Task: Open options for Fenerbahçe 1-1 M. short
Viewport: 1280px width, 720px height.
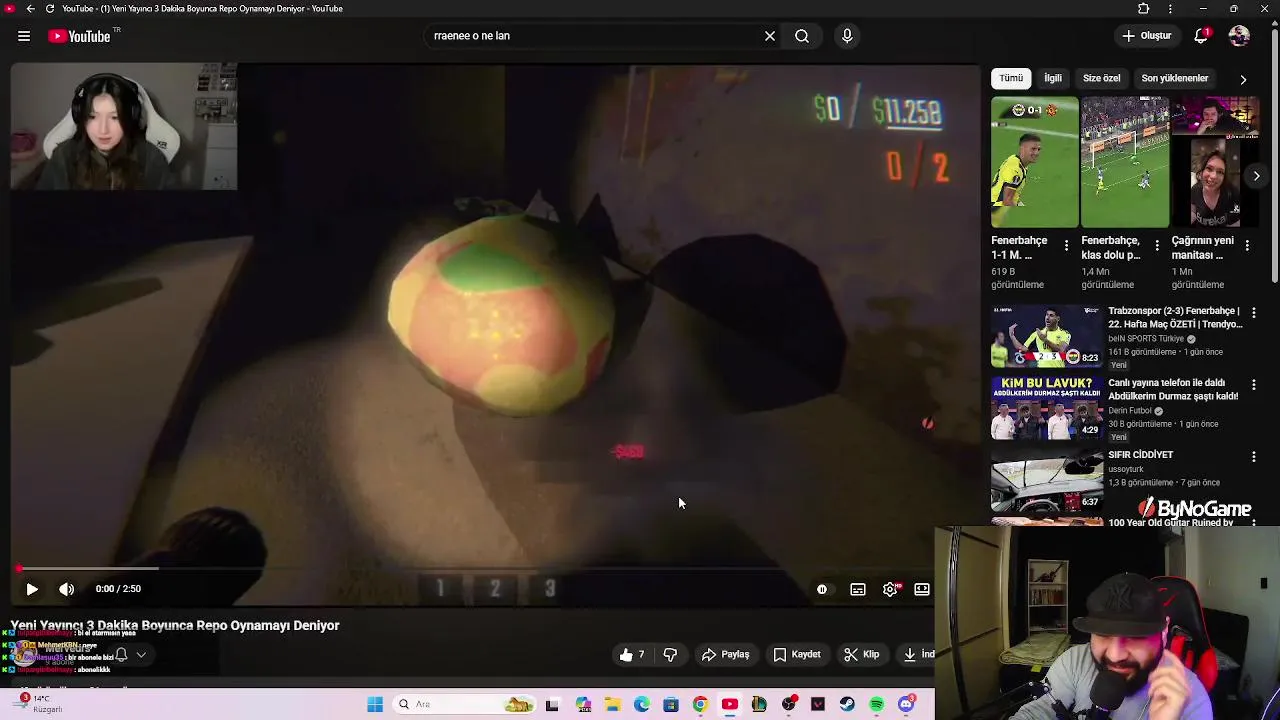Action: (x=1066, y=245)
